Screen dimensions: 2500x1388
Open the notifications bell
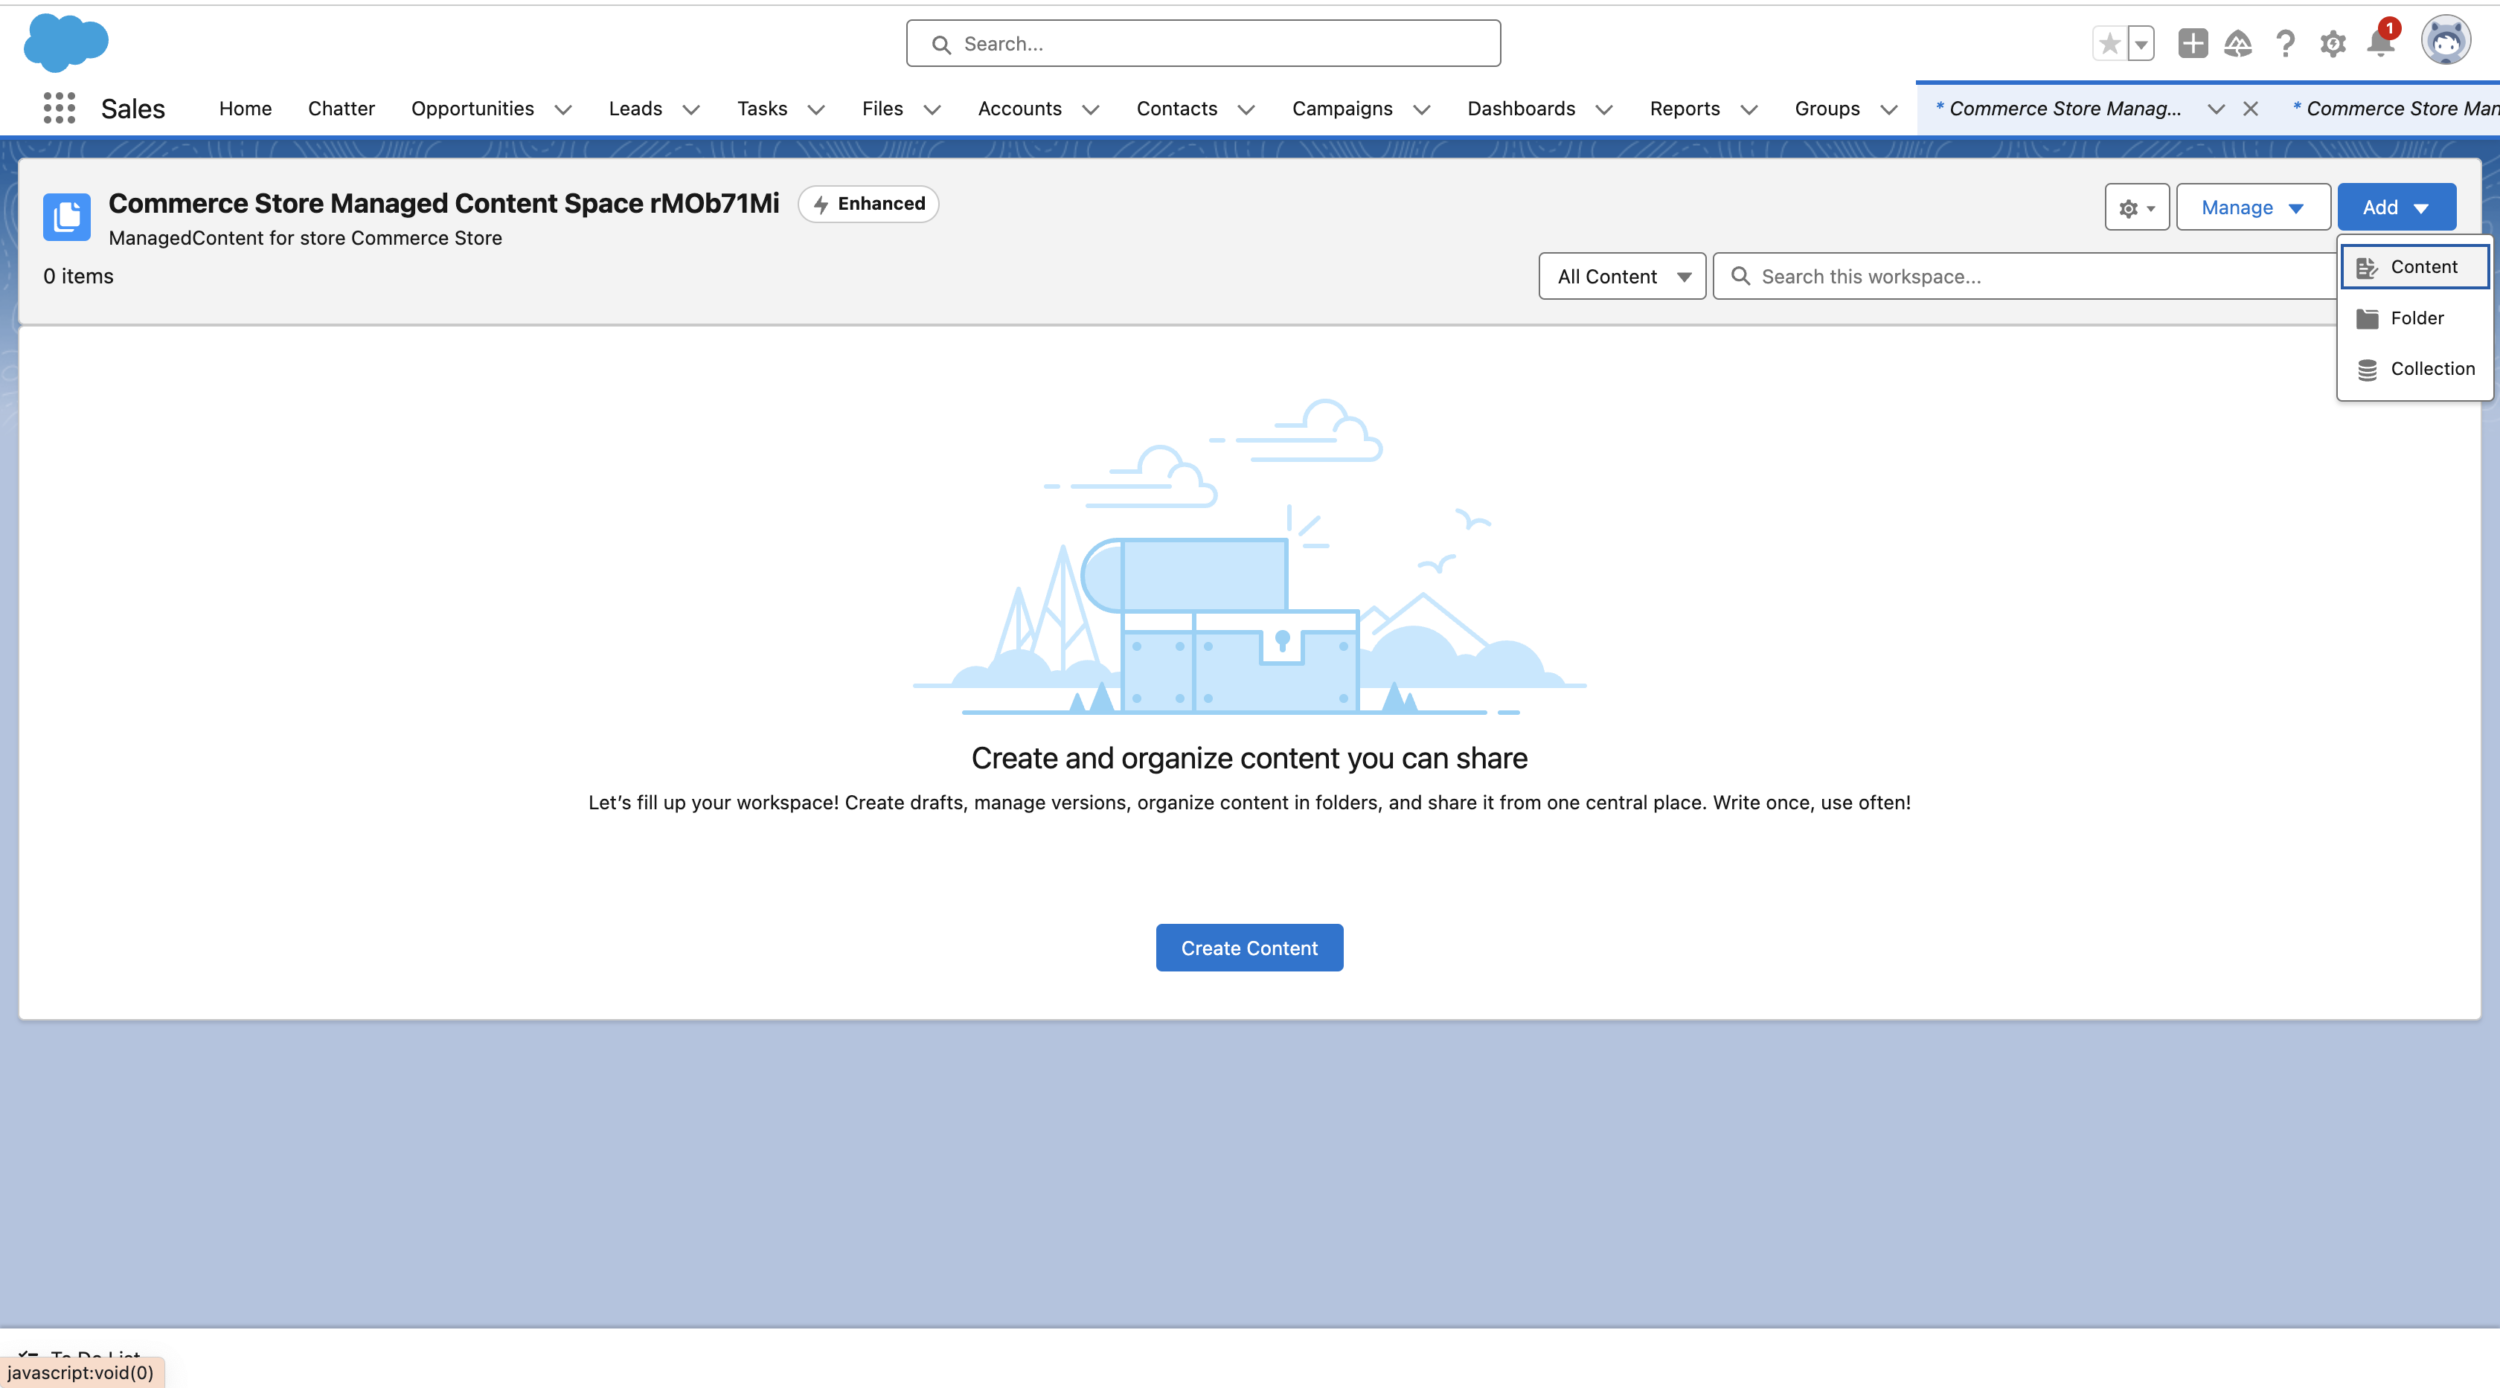coord(2380,44)
